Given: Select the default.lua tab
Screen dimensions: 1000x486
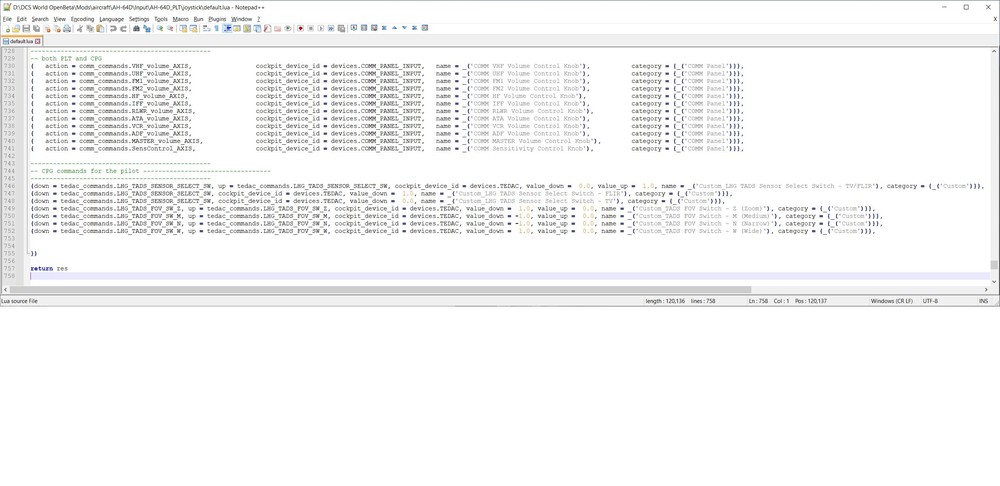Looking at the screenshot, I should pos(21,41).
